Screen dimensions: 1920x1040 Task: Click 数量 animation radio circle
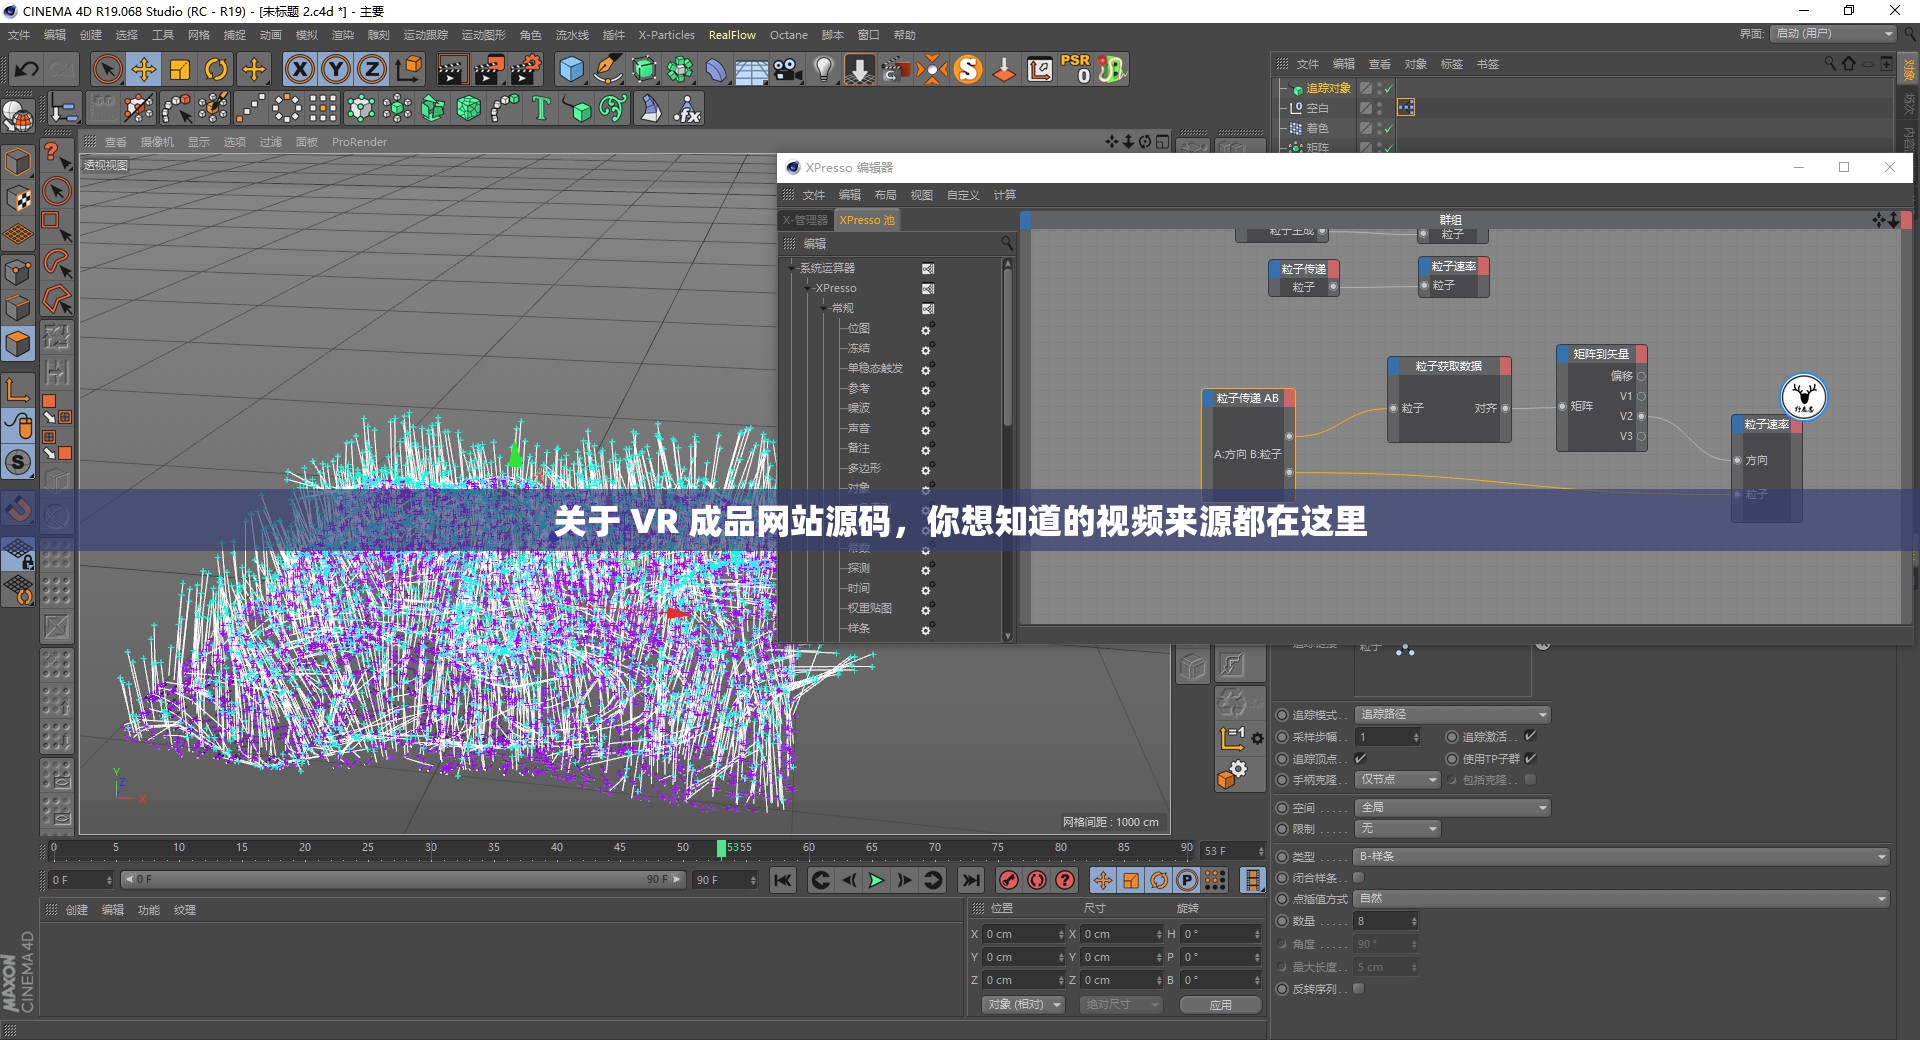point(1282,921)
